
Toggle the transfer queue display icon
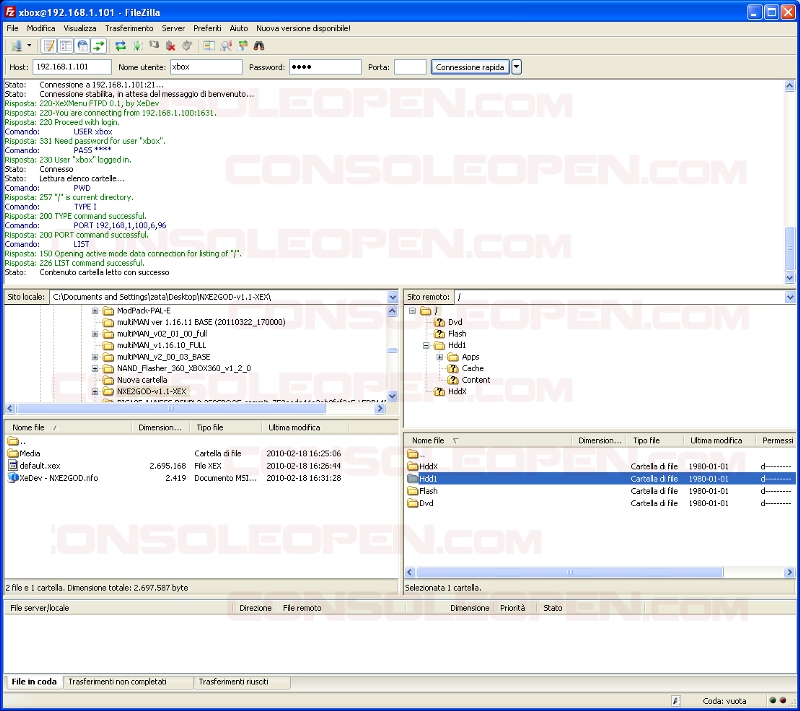99,46
